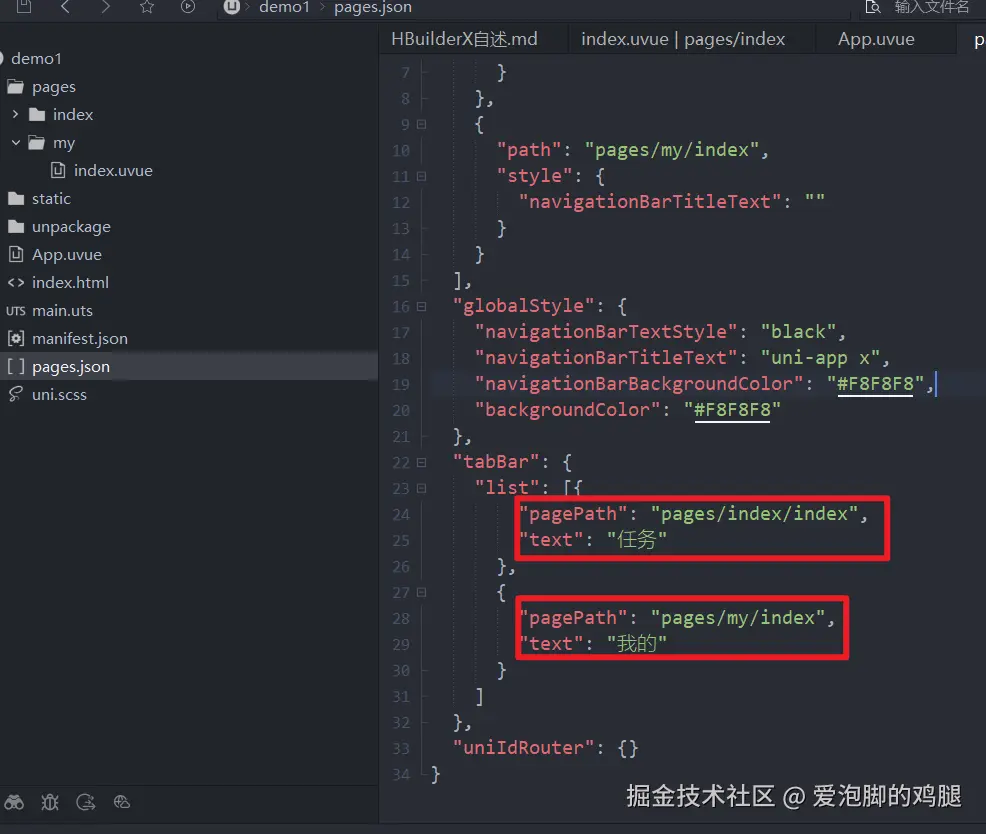Viewport: 986px width, 834px height.
Task: Click the bracket icon beside pages.json in the tree
Action: (16, 366)
